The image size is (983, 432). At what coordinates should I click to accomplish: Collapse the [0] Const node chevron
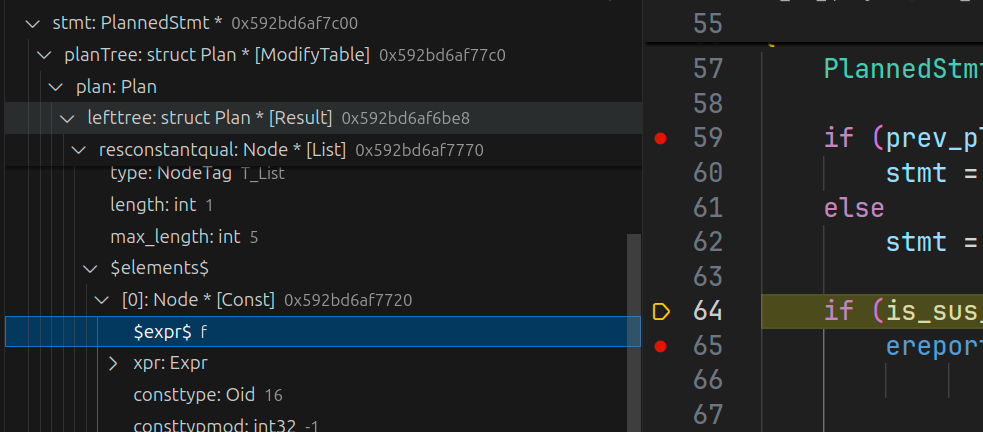(x=102, y=300)
